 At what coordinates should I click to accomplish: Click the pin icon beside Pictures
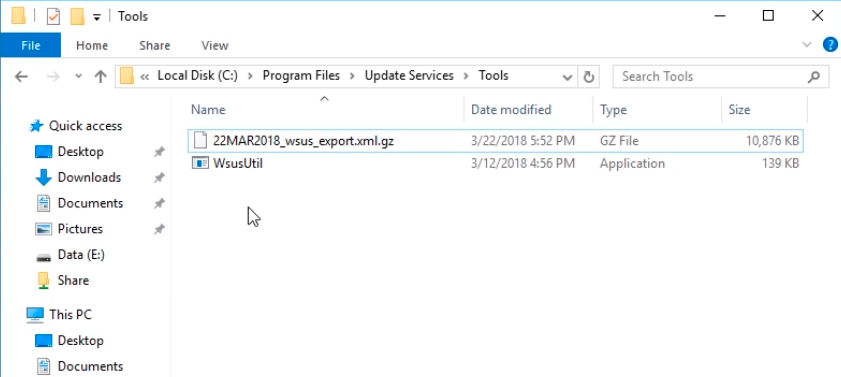[159, 230]
